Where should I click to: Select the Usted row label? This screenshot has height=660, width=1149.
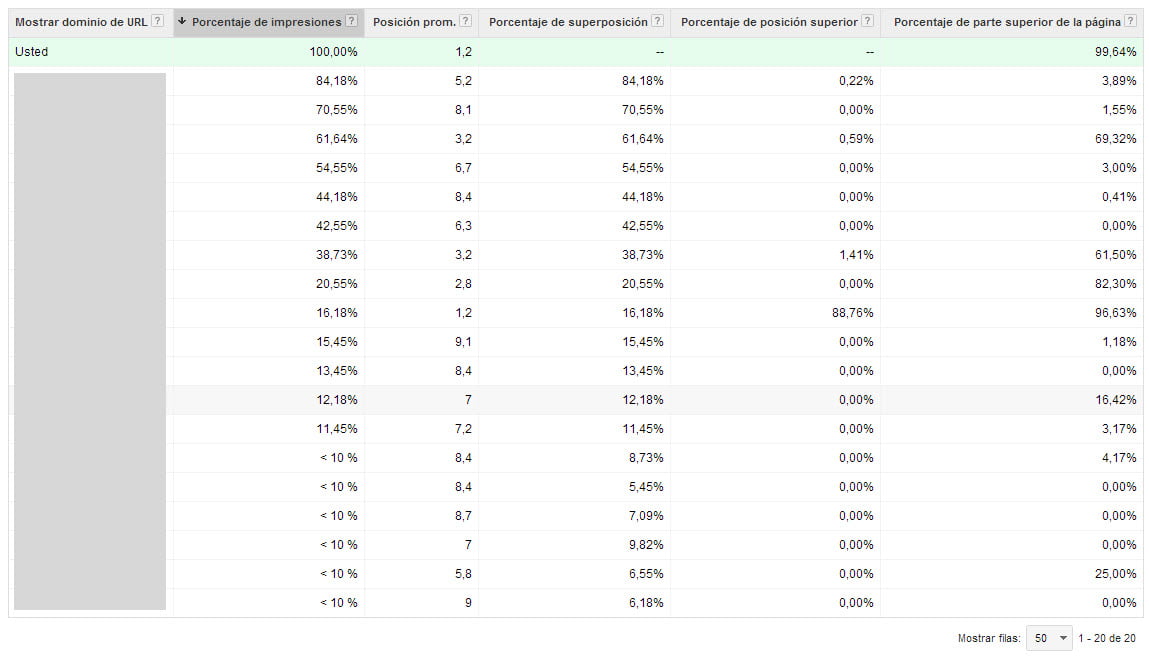31,52
